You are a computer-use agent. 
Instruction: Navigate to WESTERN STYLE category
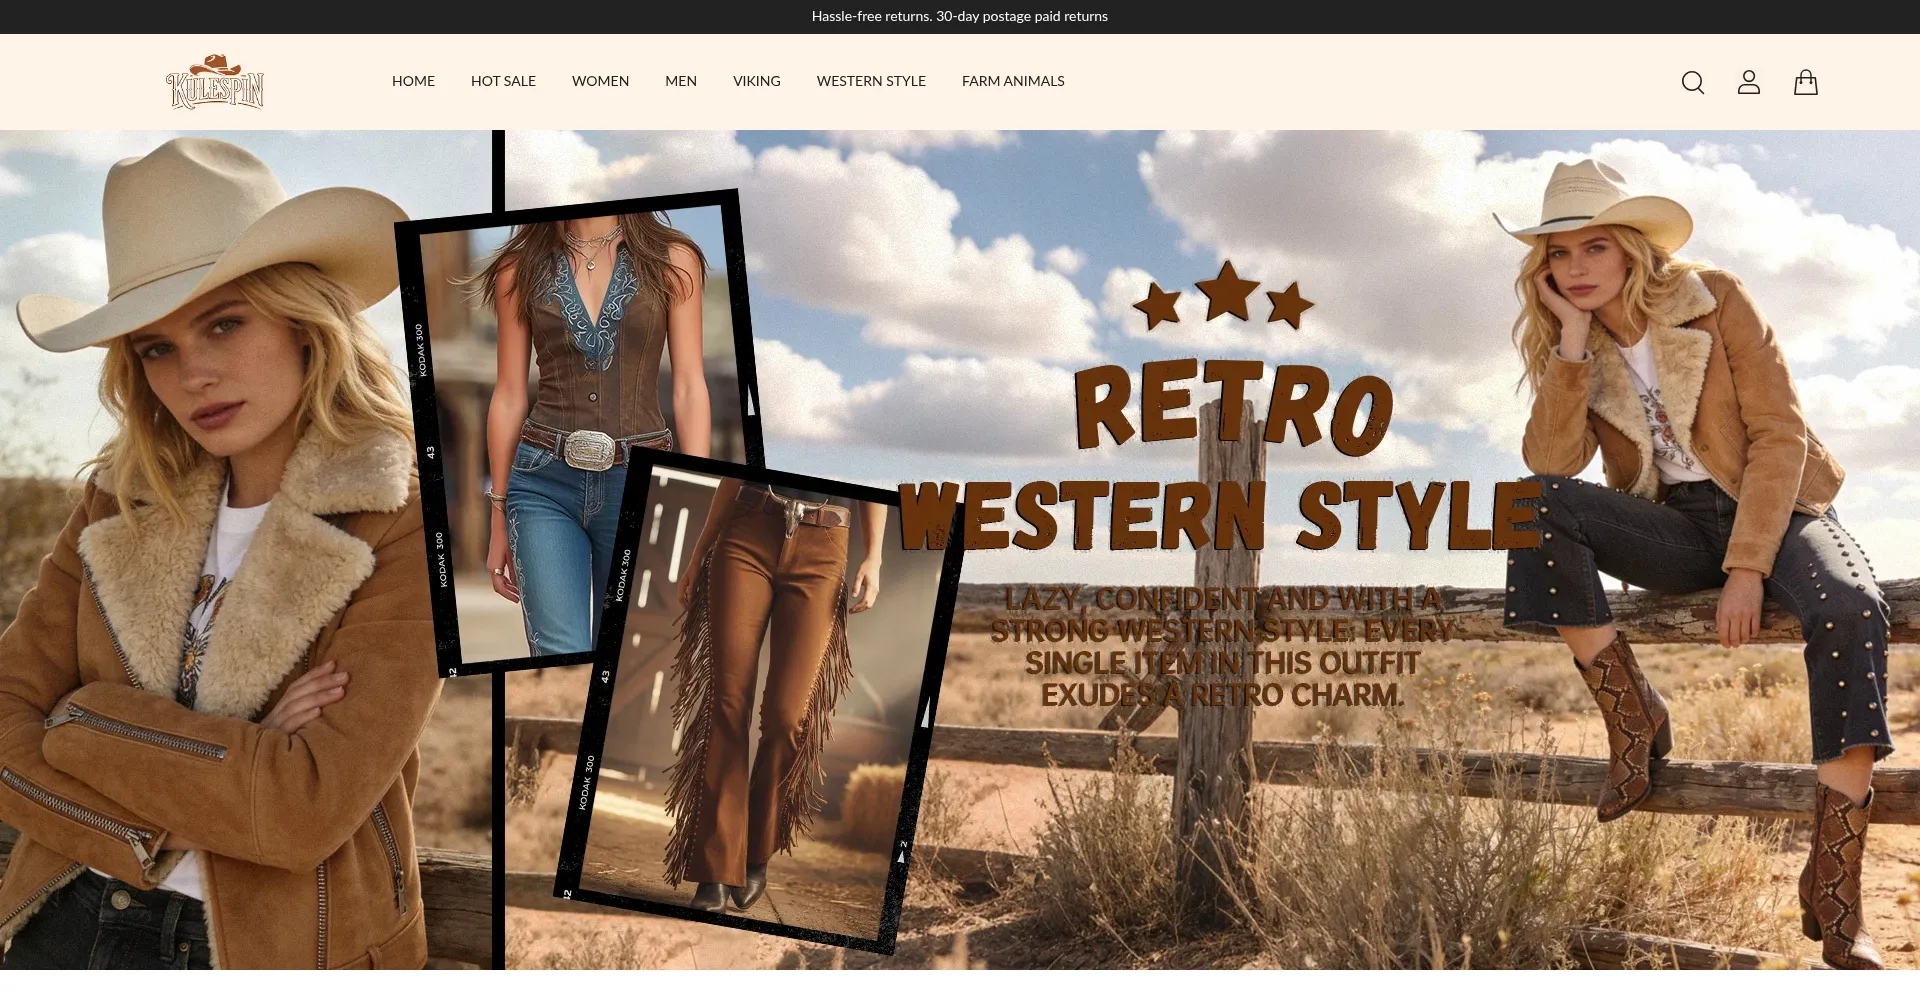click(x=871, y=81)
